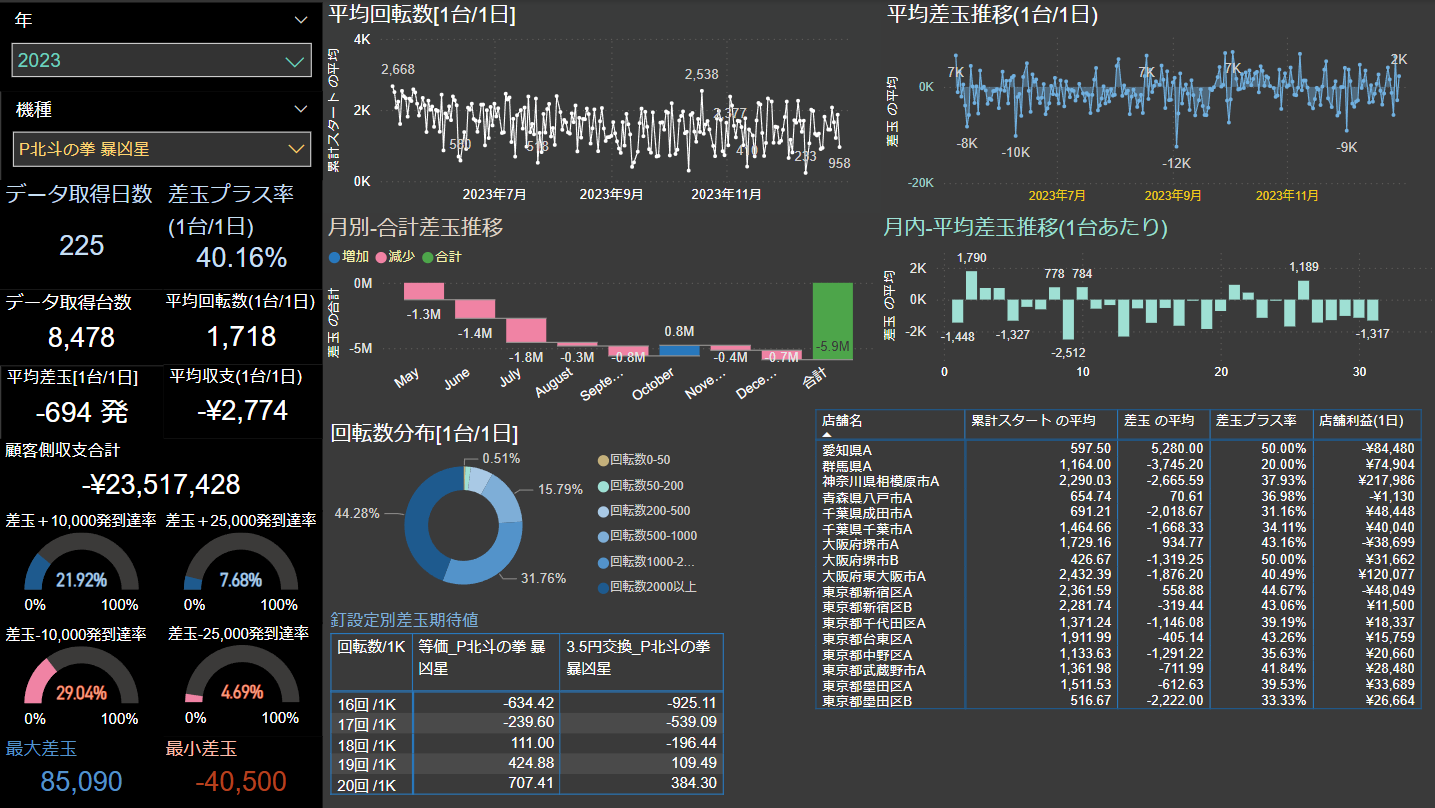Open the 2023 year selection dropdown

pos(294,61)
